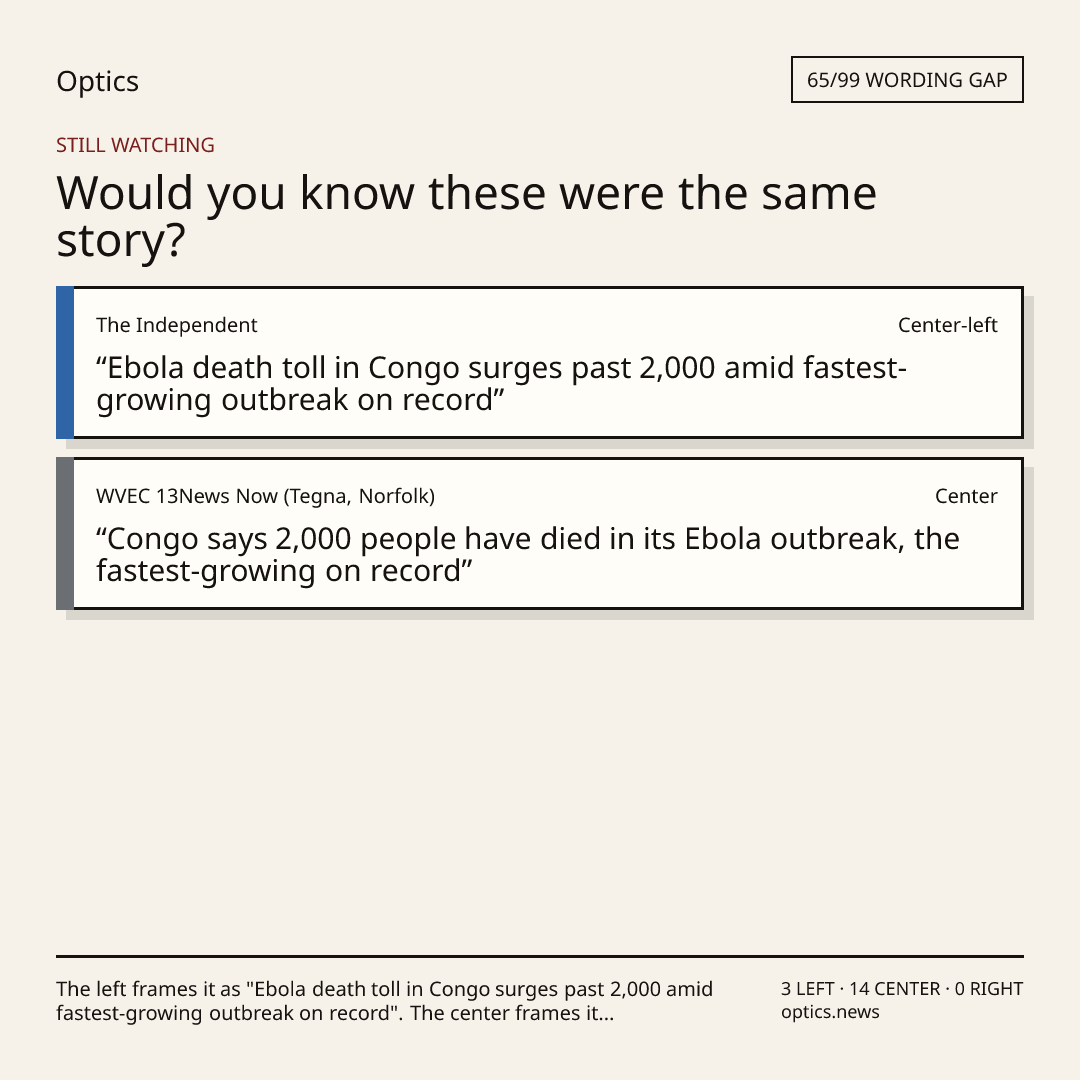Click the Optics logo text
The width and height of the screenshot is (1080, 1080).
(97, 81)
